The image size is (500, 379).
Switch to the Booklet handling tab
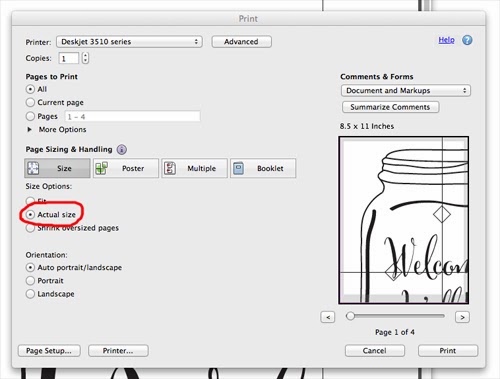pos(263,168)
